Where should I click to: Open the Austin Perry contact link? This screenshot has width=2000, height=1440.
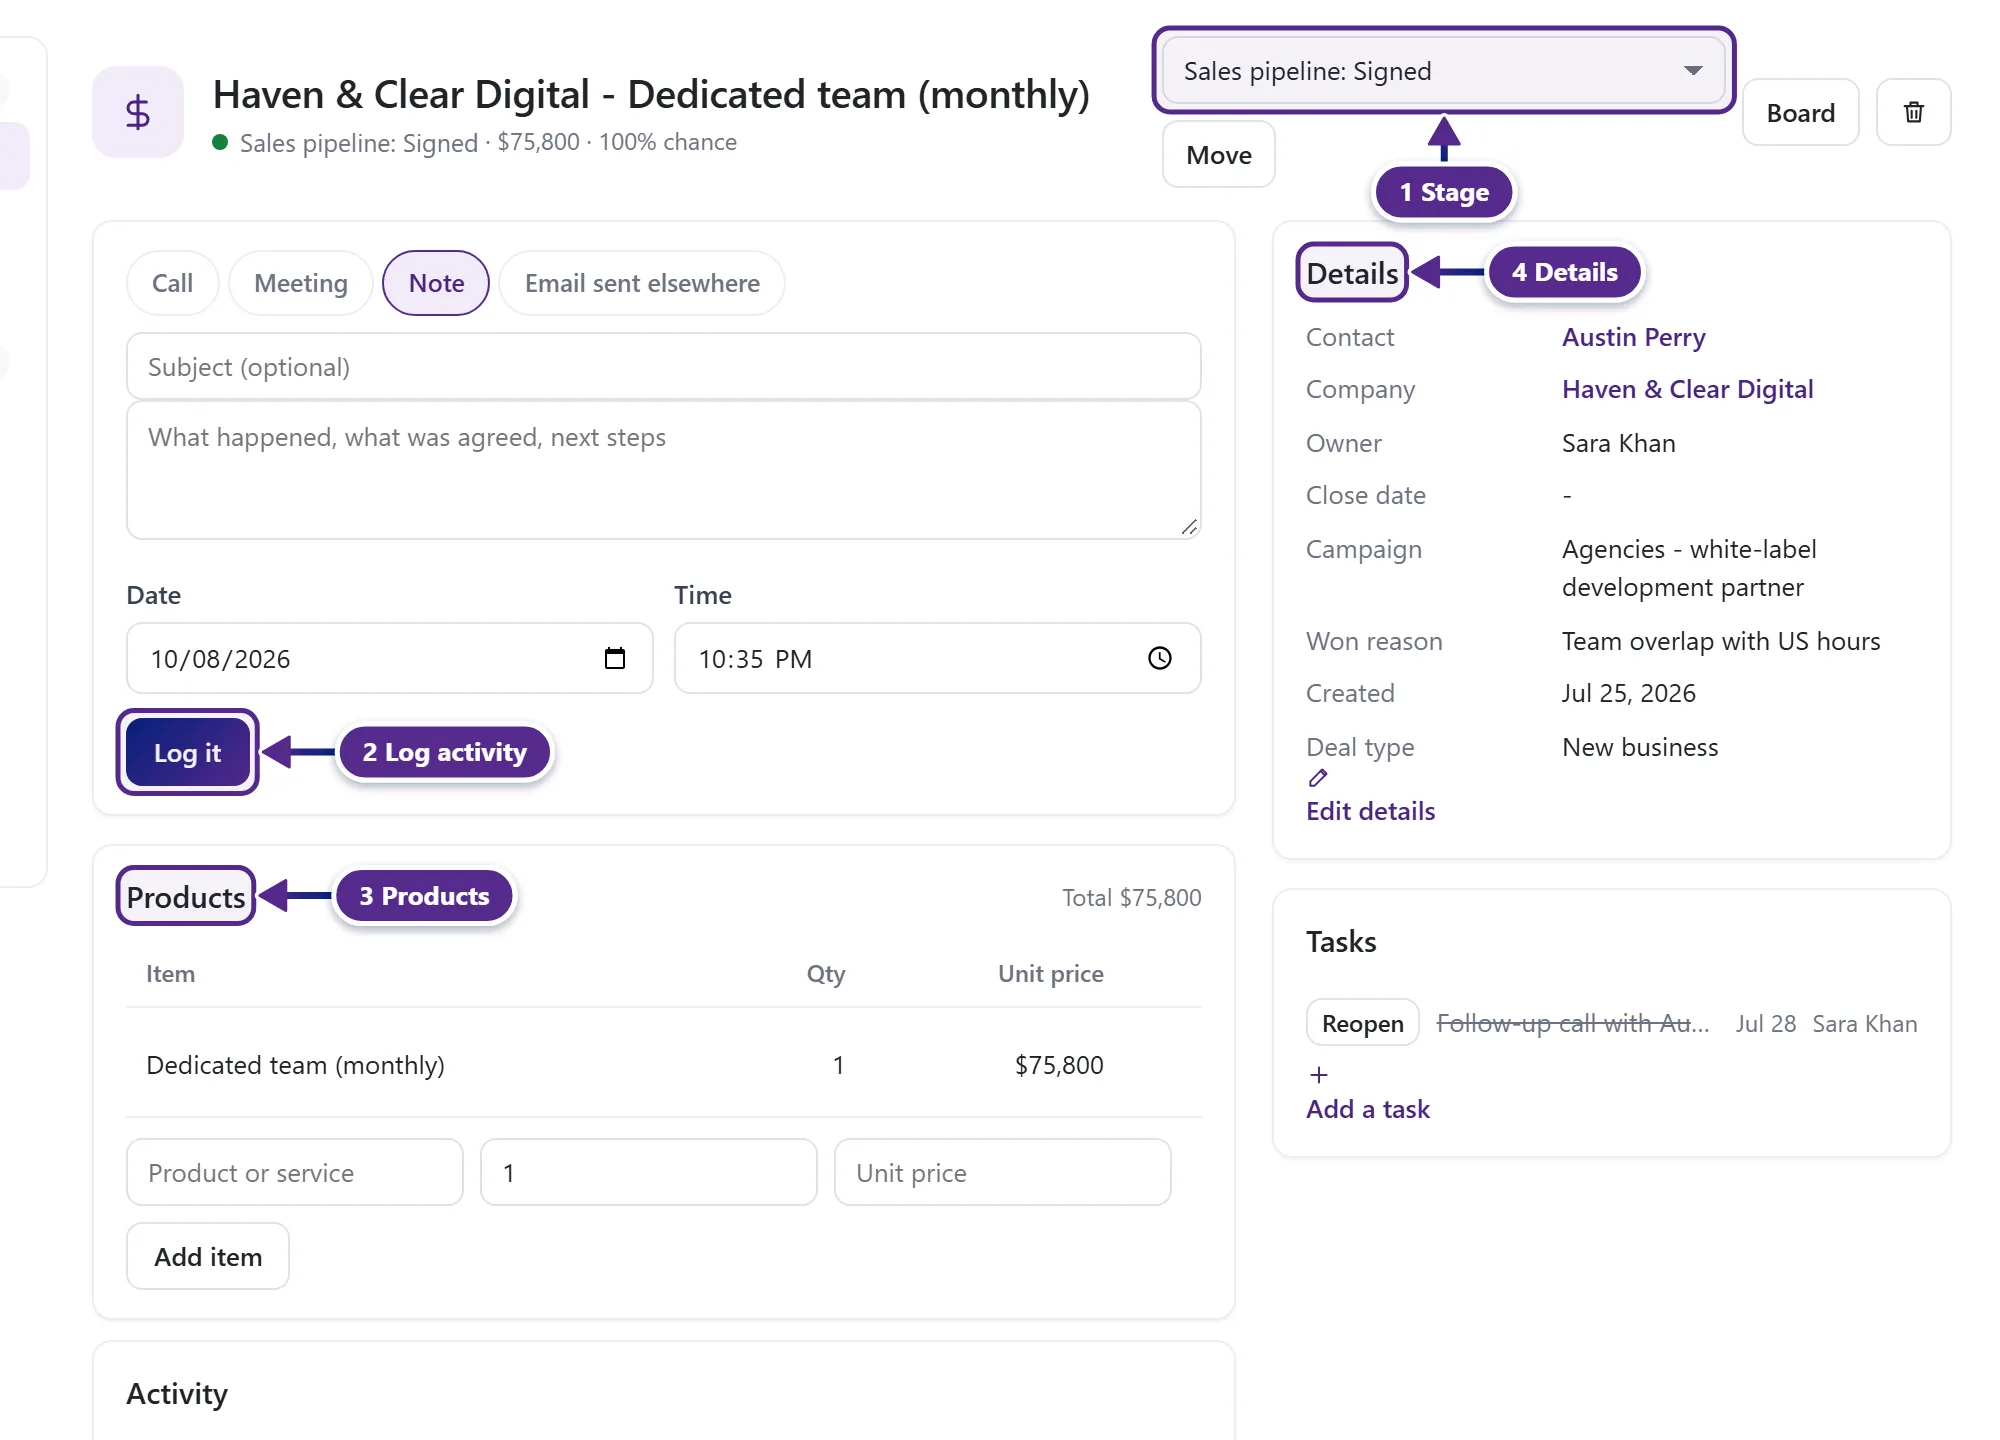[1633, 337]
